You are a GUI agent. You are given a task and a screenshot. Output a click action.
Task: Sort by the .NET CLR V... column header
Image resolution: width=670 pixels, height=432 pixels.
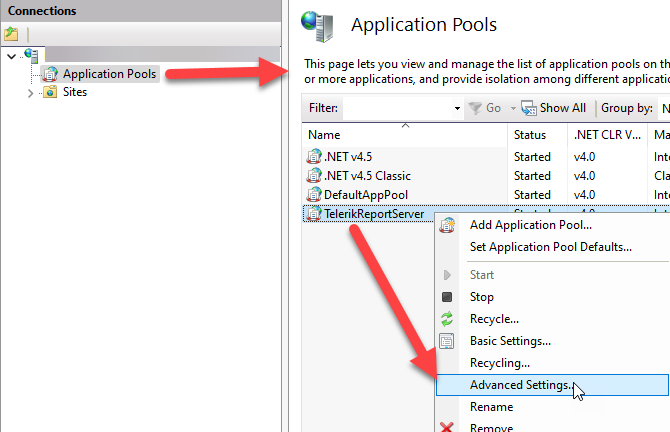click(607, 135)
